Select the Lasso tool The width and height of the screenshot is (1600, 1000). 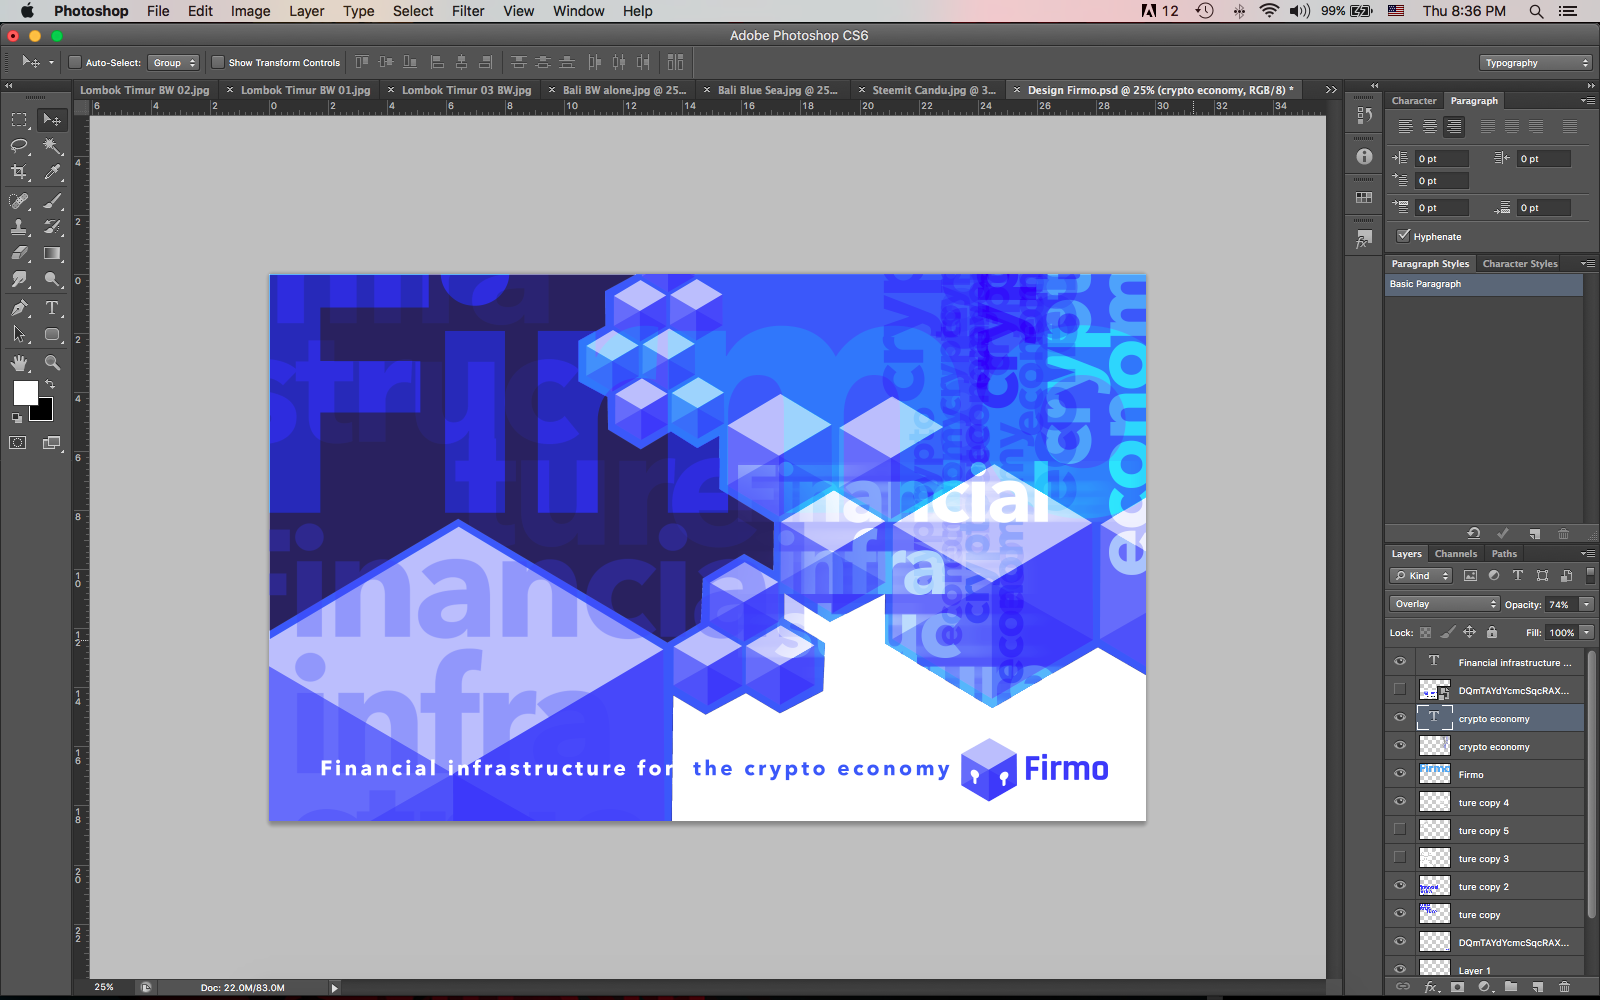(19, 146)
